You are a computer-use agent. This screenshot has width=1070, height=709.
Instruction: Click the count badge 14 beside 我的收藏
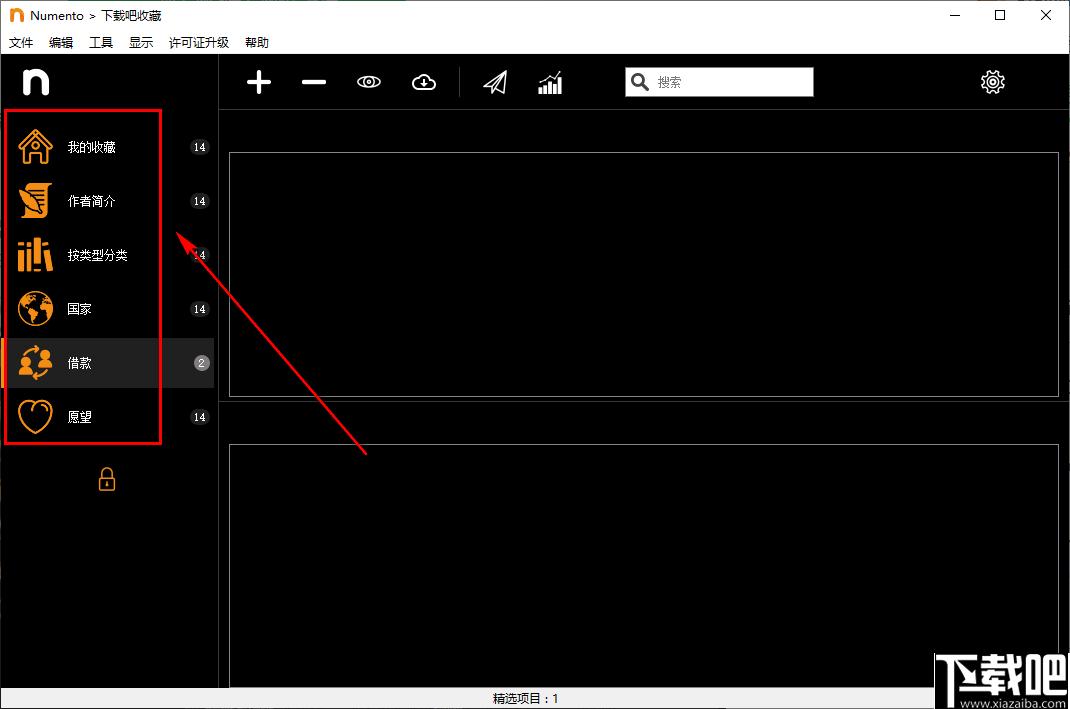pos(199,147)
